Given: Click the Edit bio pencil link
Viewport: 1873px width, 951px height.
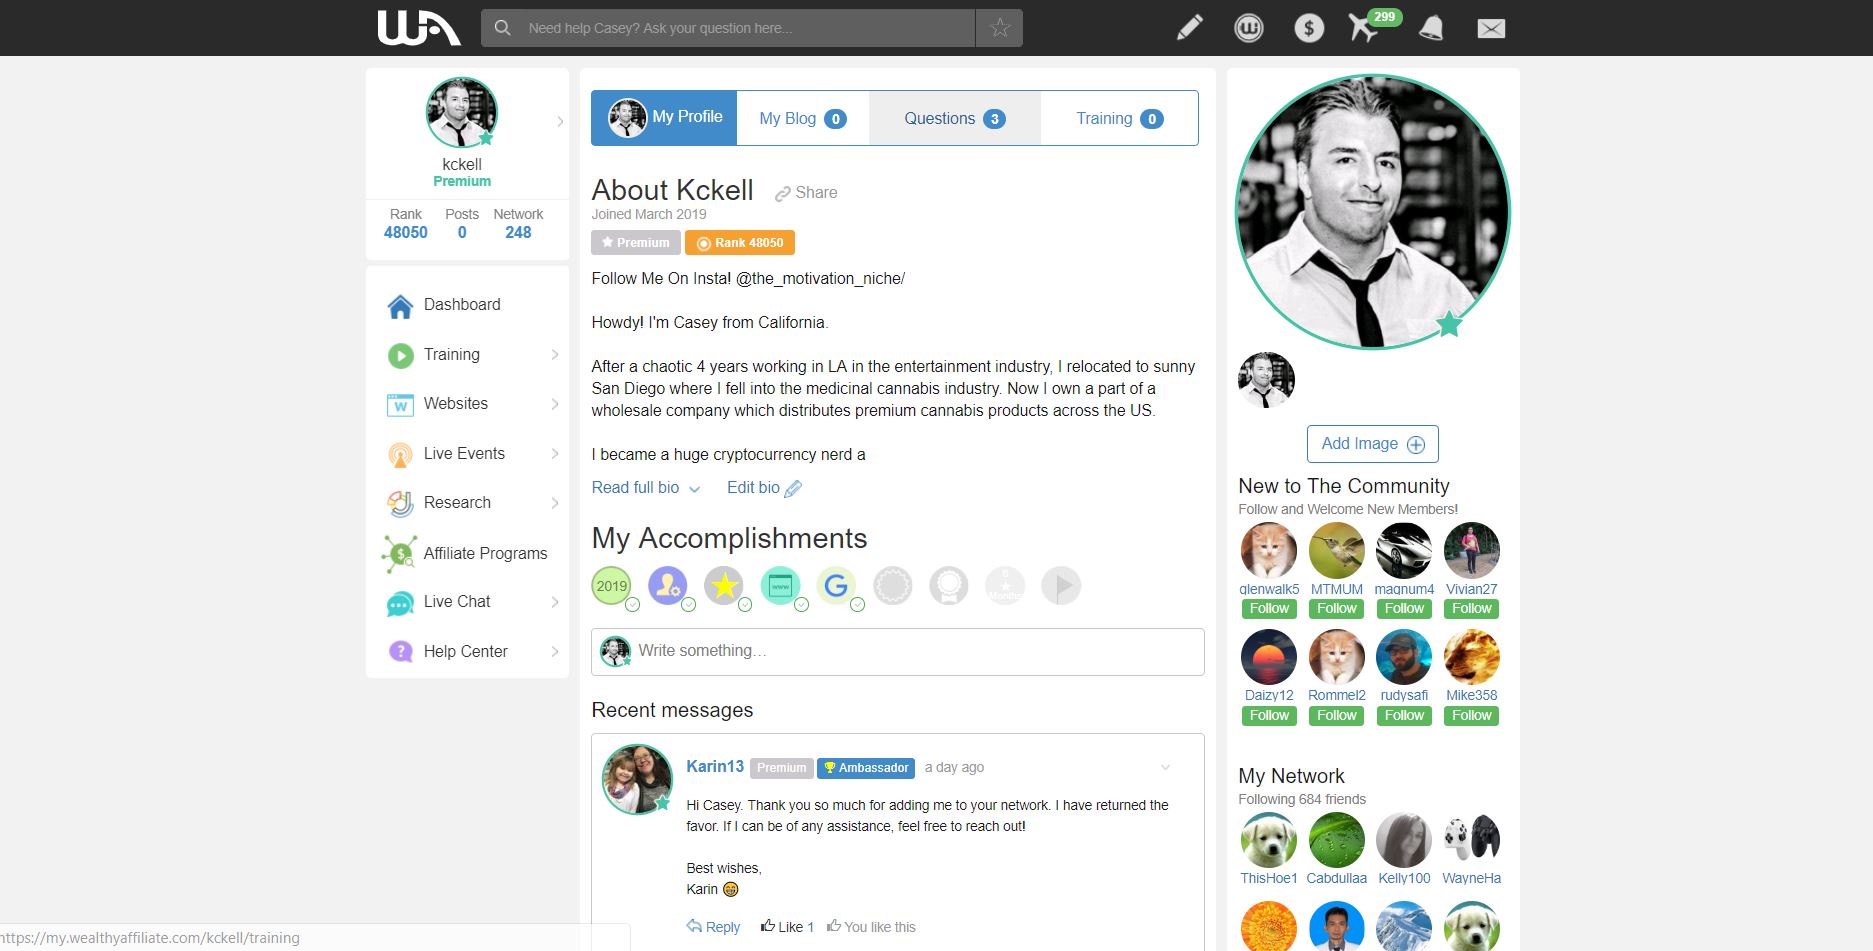Looking at the screenshot, I should coord(764,488).
